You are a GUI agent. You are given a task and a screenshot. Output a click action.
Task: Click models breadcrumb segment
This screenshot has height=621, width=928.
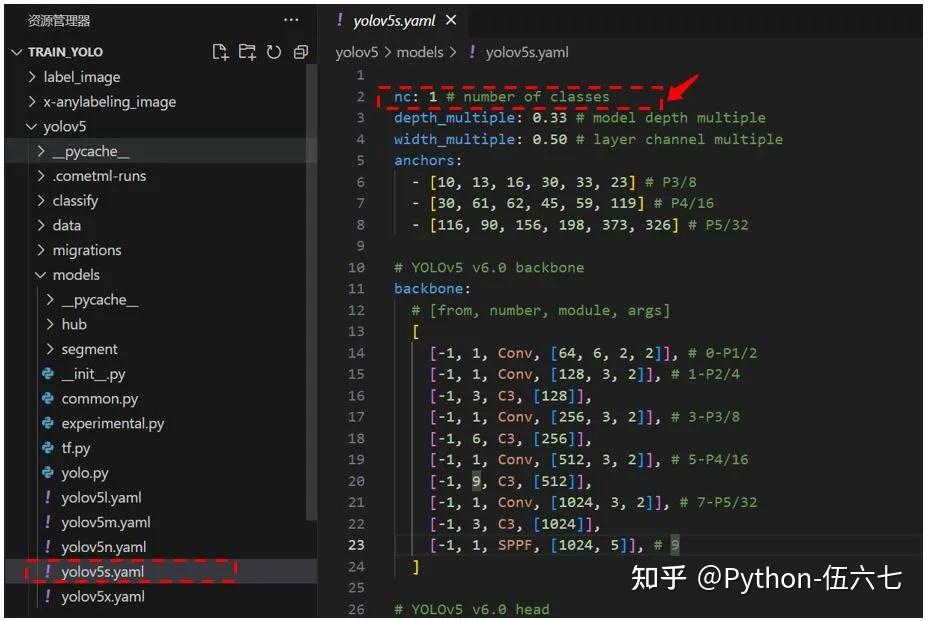pyautogui.click(x=420, y=52)
